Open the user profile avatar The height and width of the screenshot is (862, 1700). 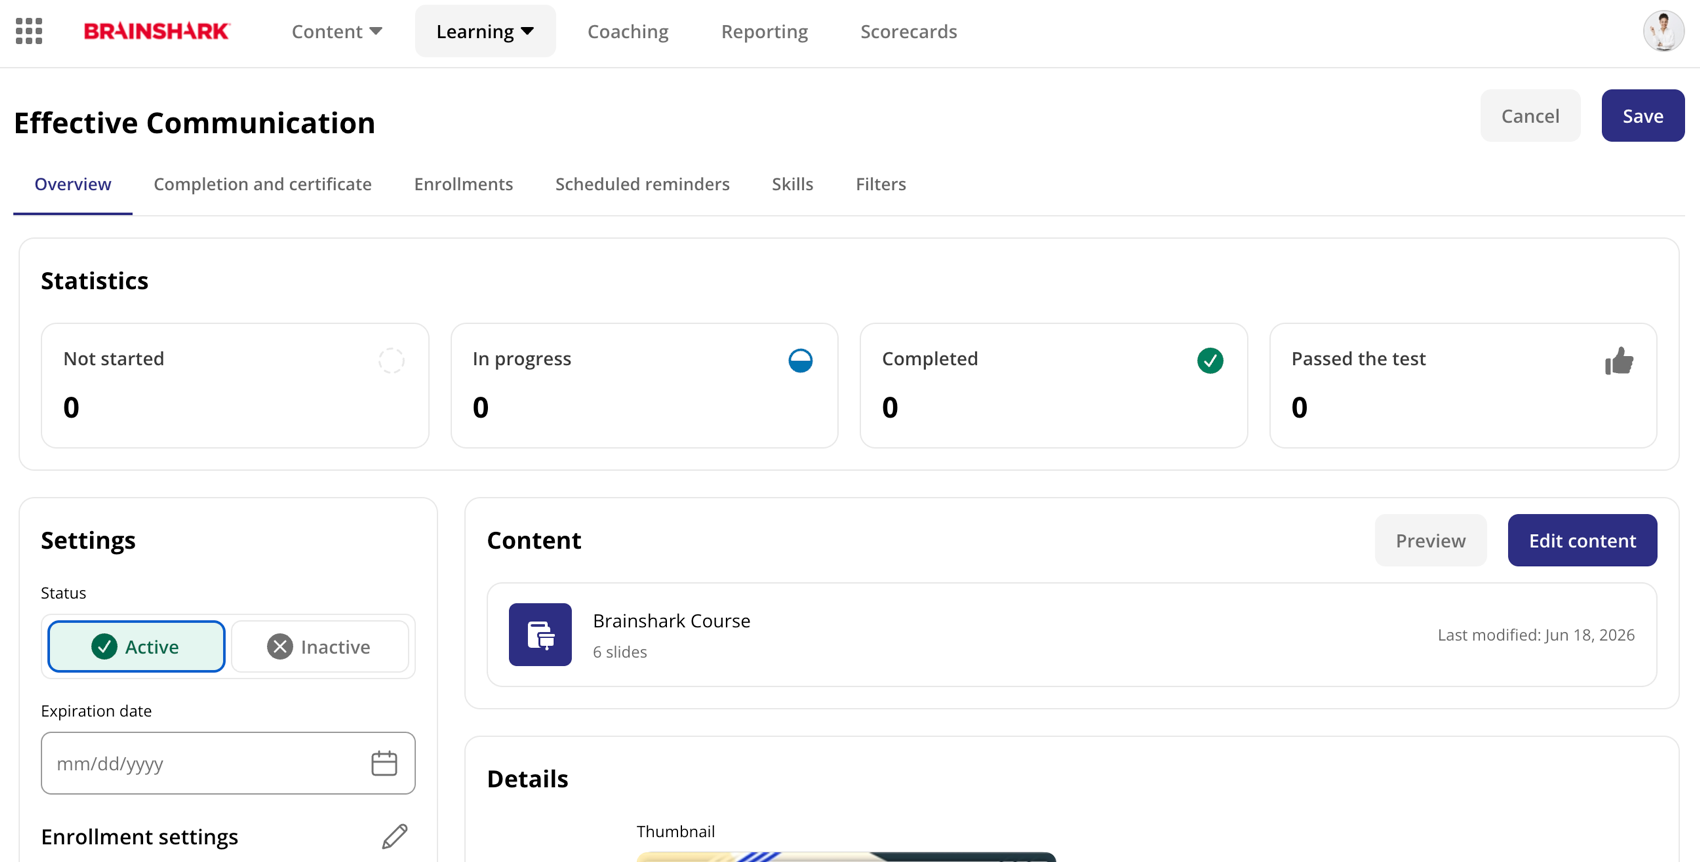click(1663, 31)
